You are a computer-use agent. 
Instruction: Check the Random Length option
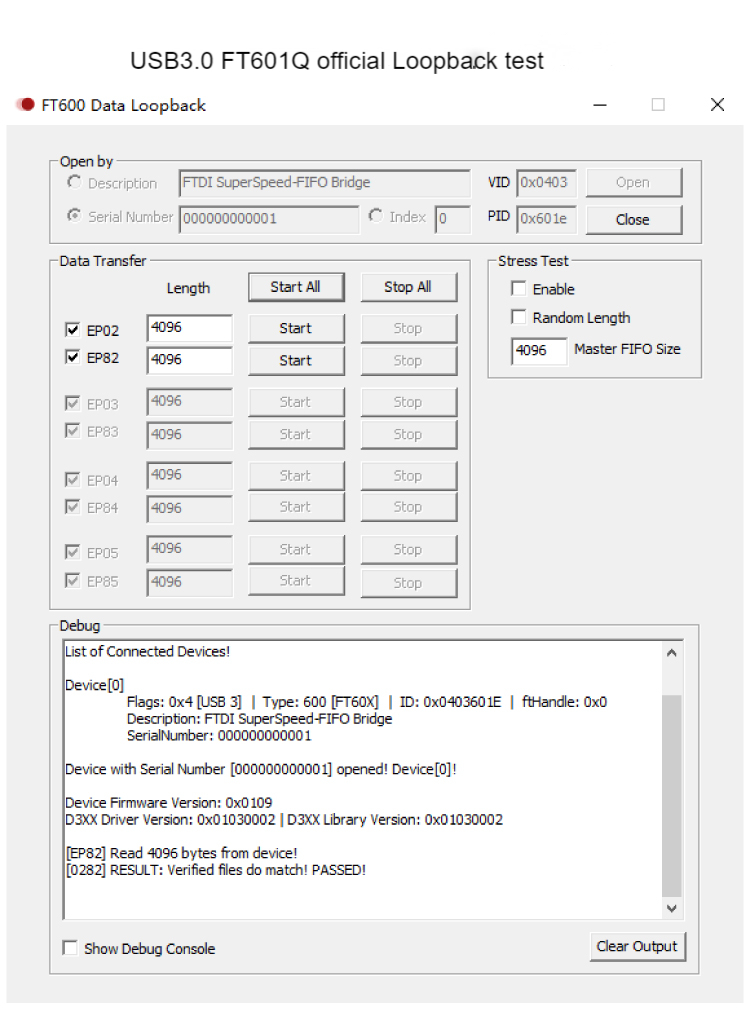click(x=518, y=317)
